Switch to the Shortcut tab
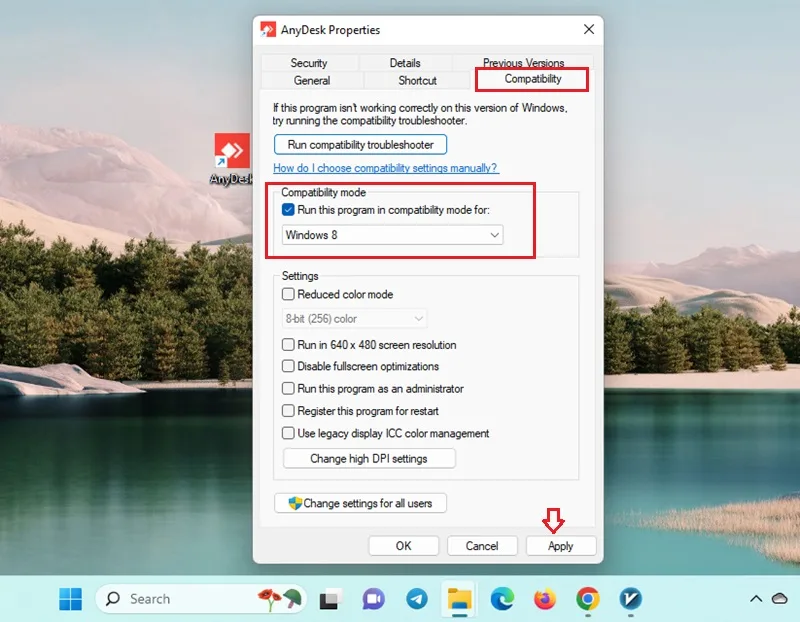 (417, 80)
